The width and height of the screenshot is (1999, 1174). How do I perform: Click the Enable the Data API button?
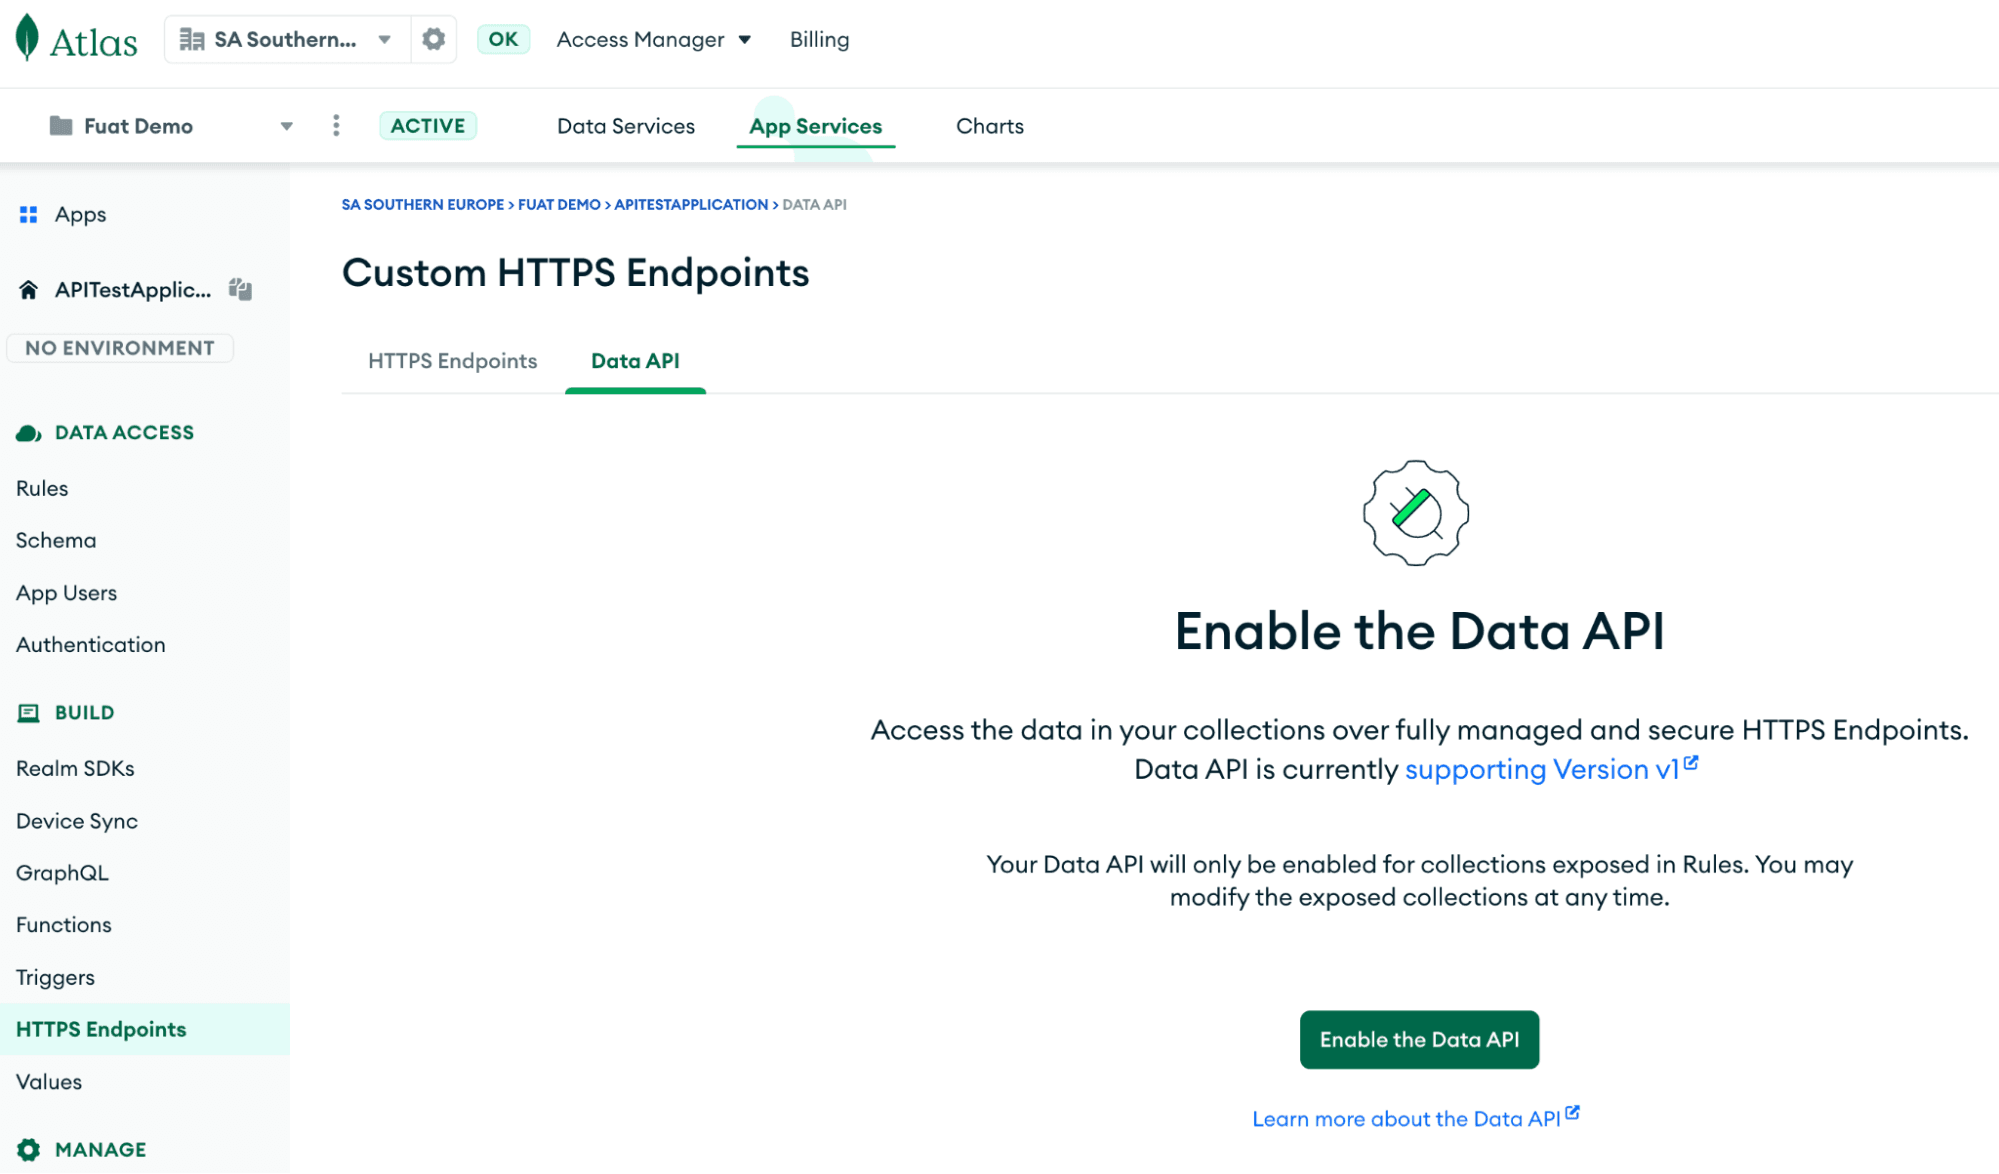1419,1039
